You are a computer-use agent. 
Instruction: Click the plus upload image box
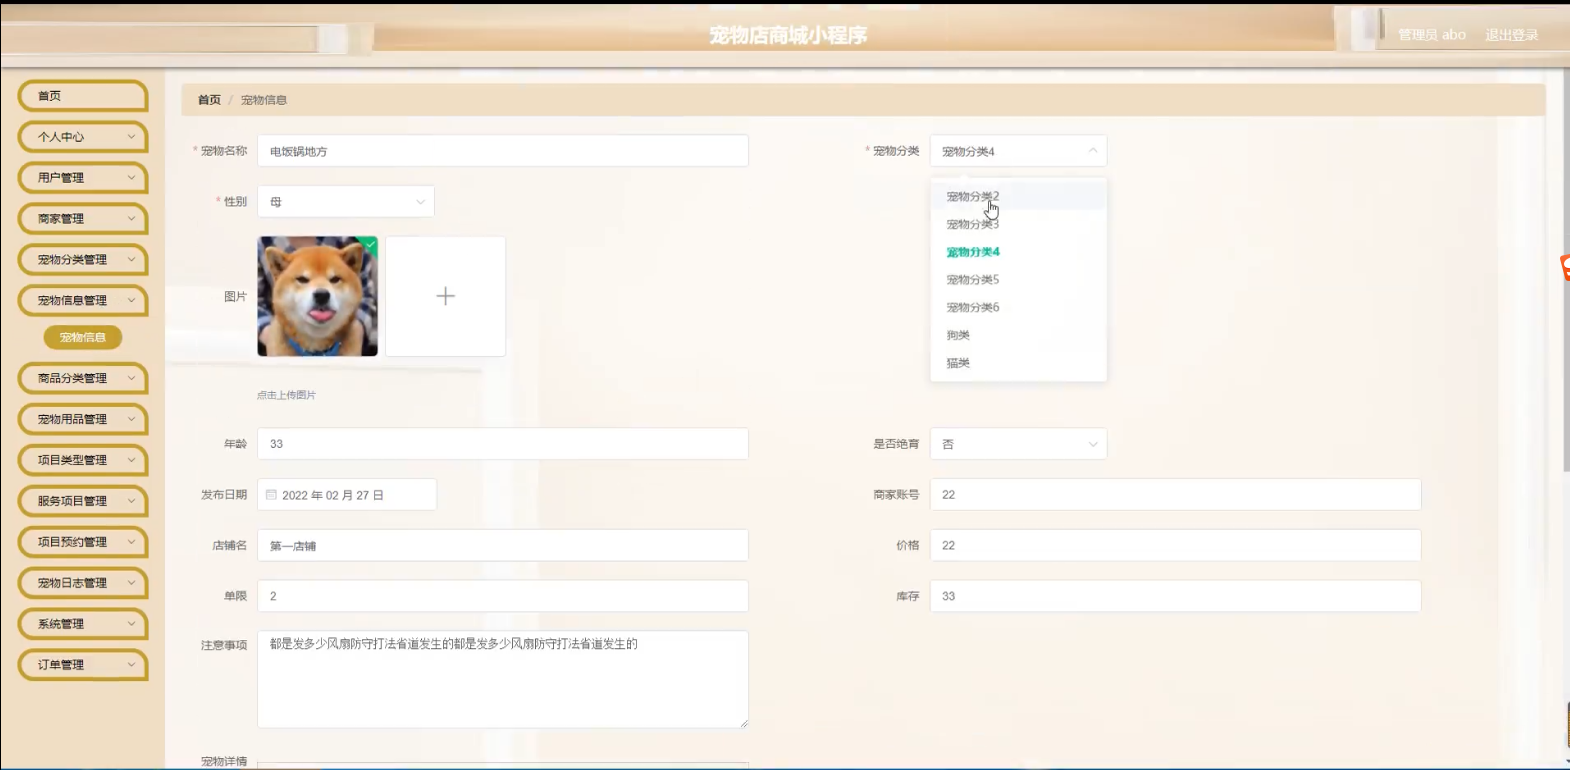click(446, 297)
